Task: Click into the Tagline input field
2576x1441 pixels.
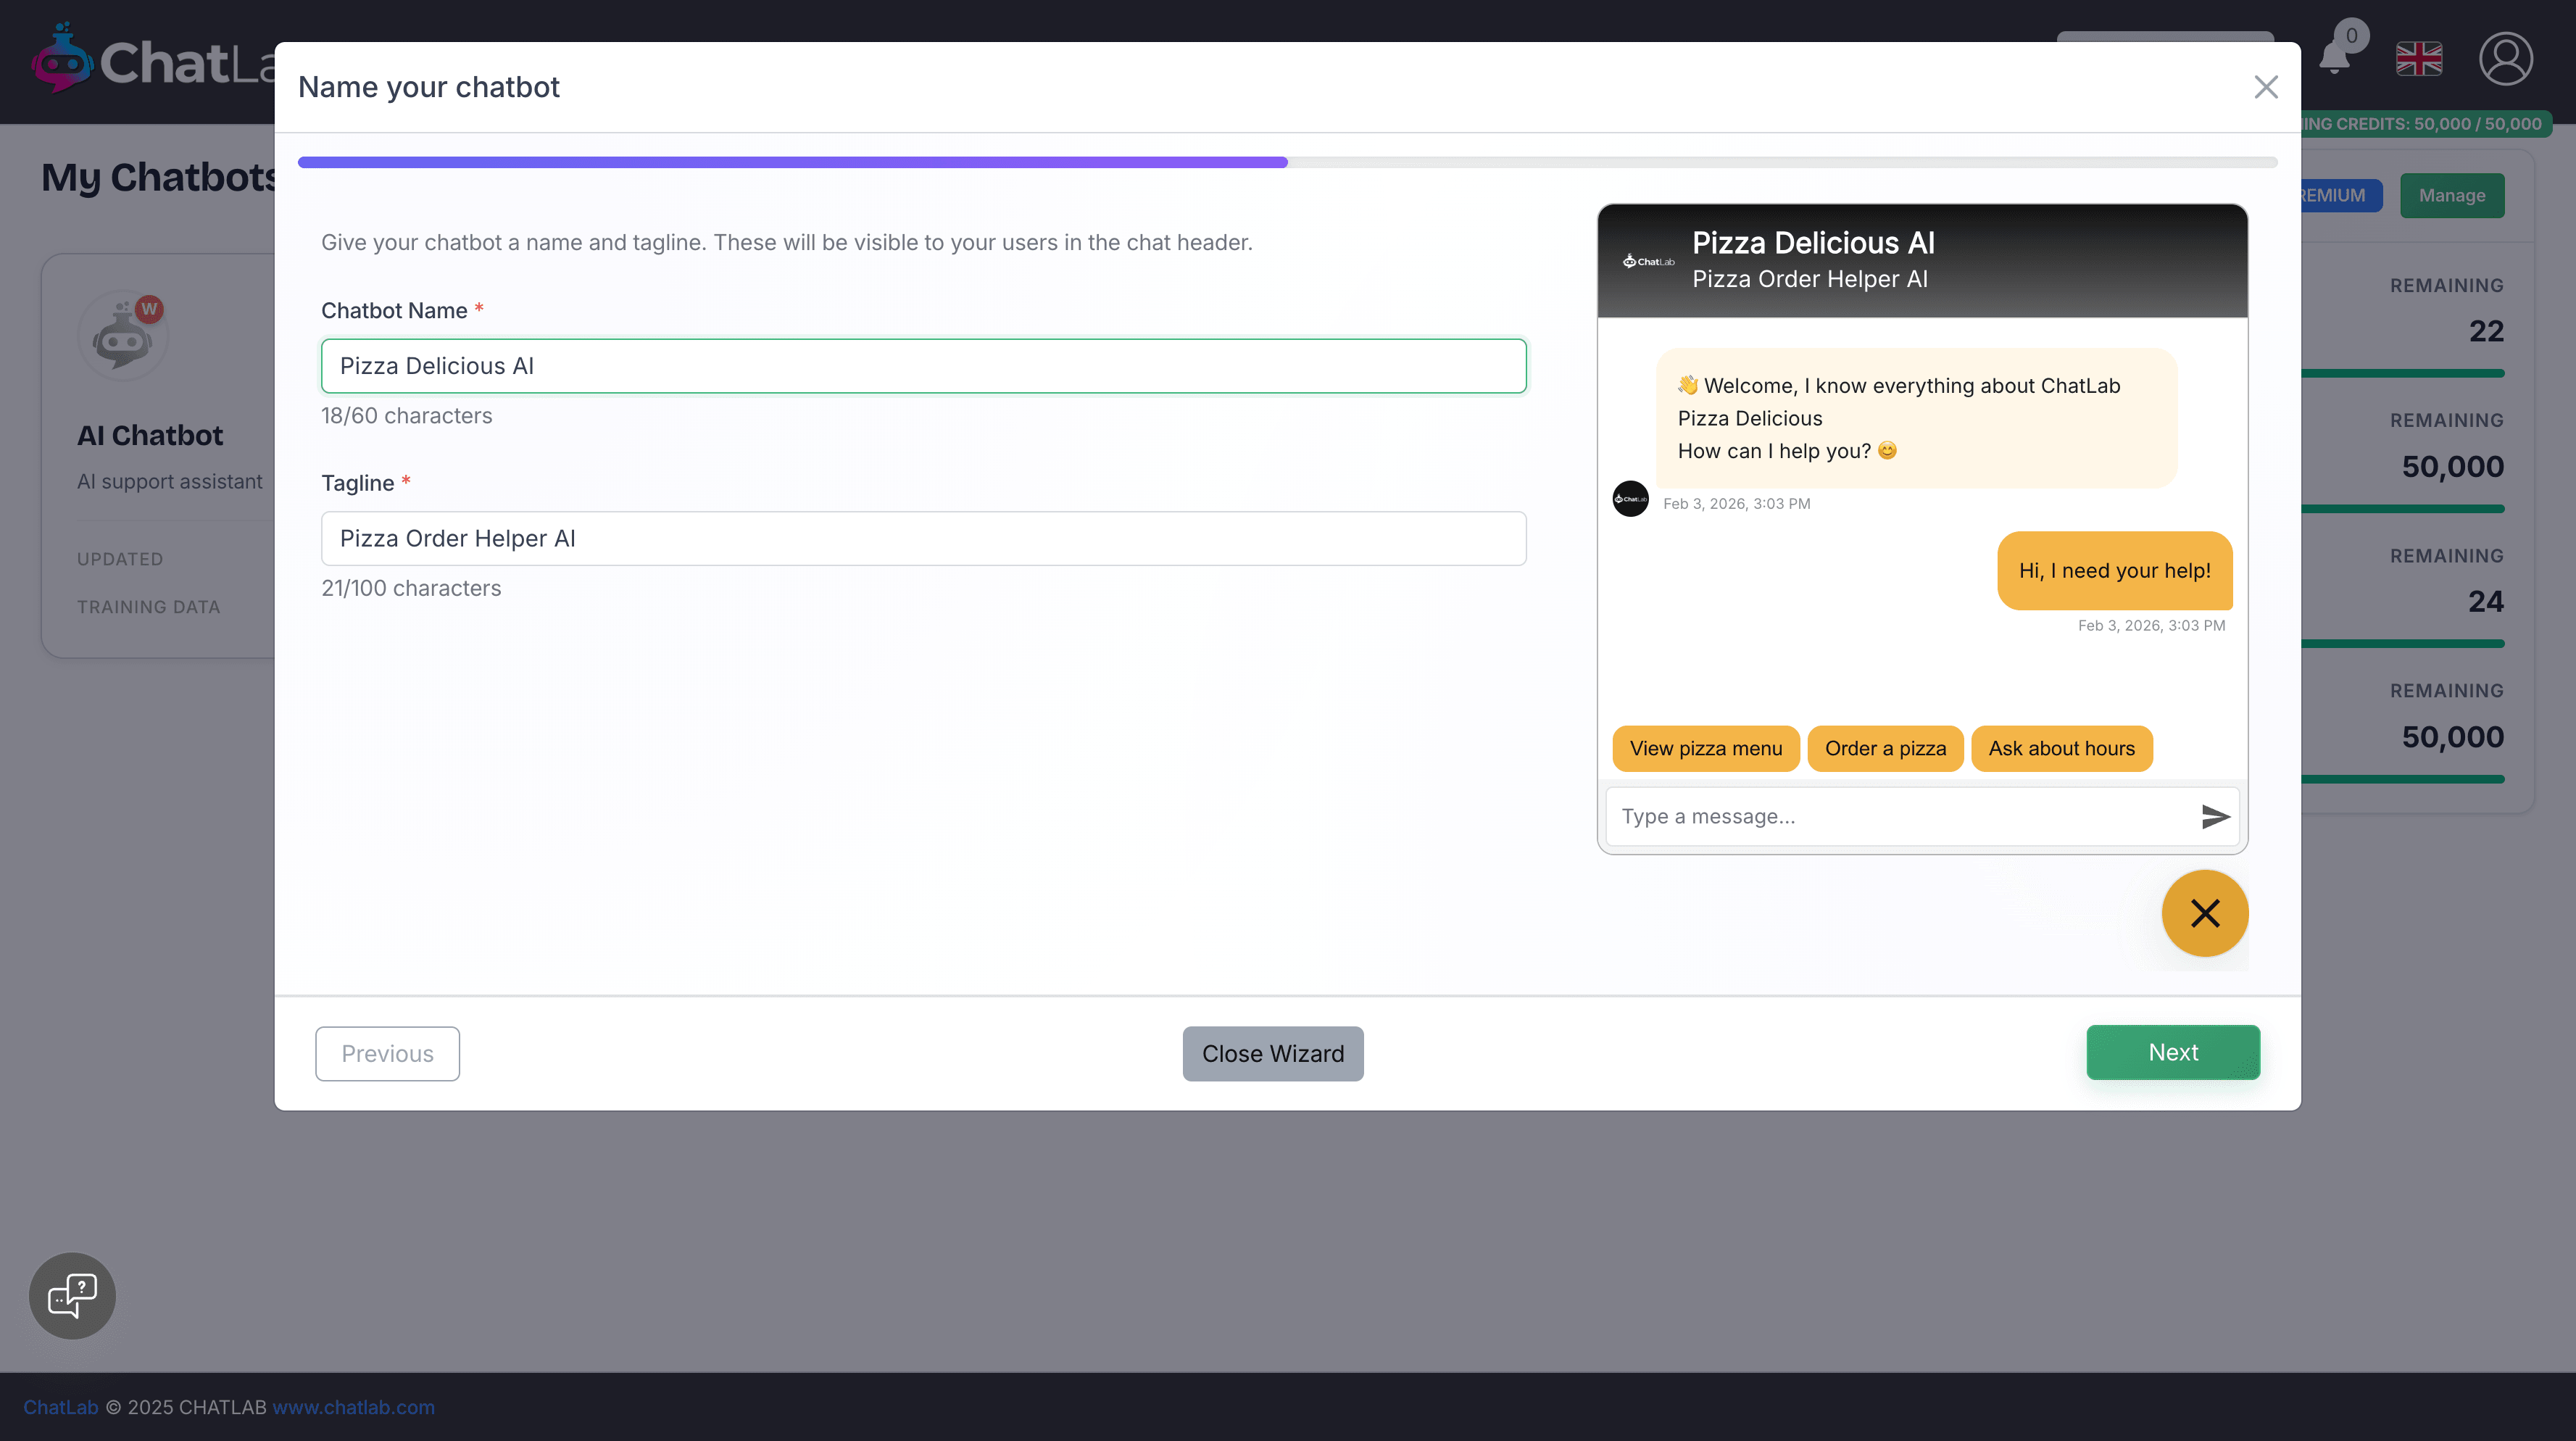Action: [923, 538]
